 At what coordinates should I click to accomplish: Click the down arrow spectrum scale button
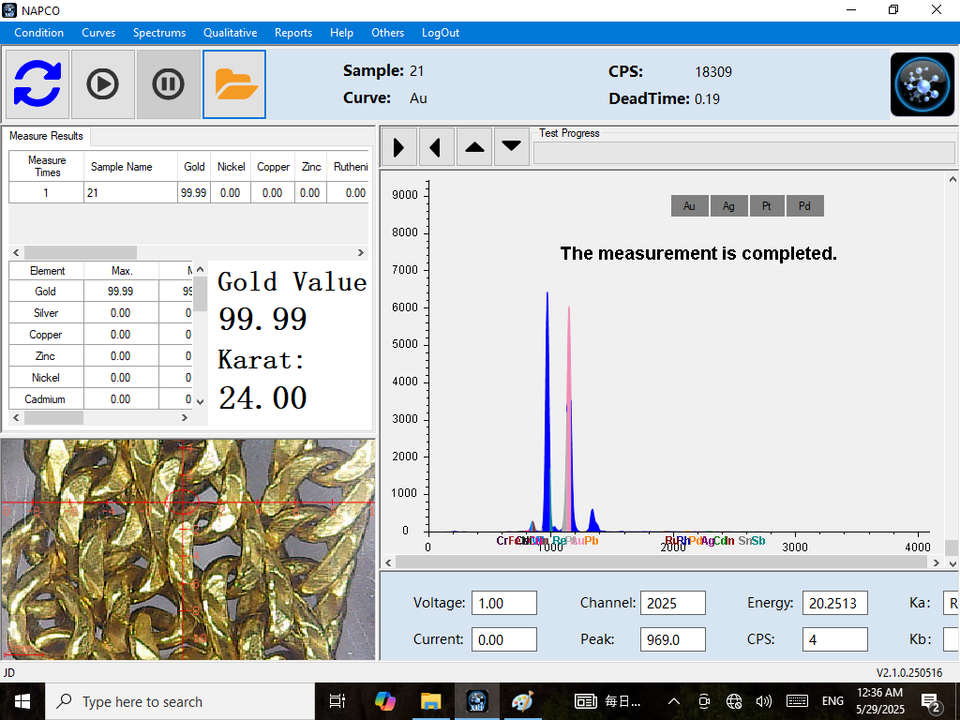[x=511, y=148]
